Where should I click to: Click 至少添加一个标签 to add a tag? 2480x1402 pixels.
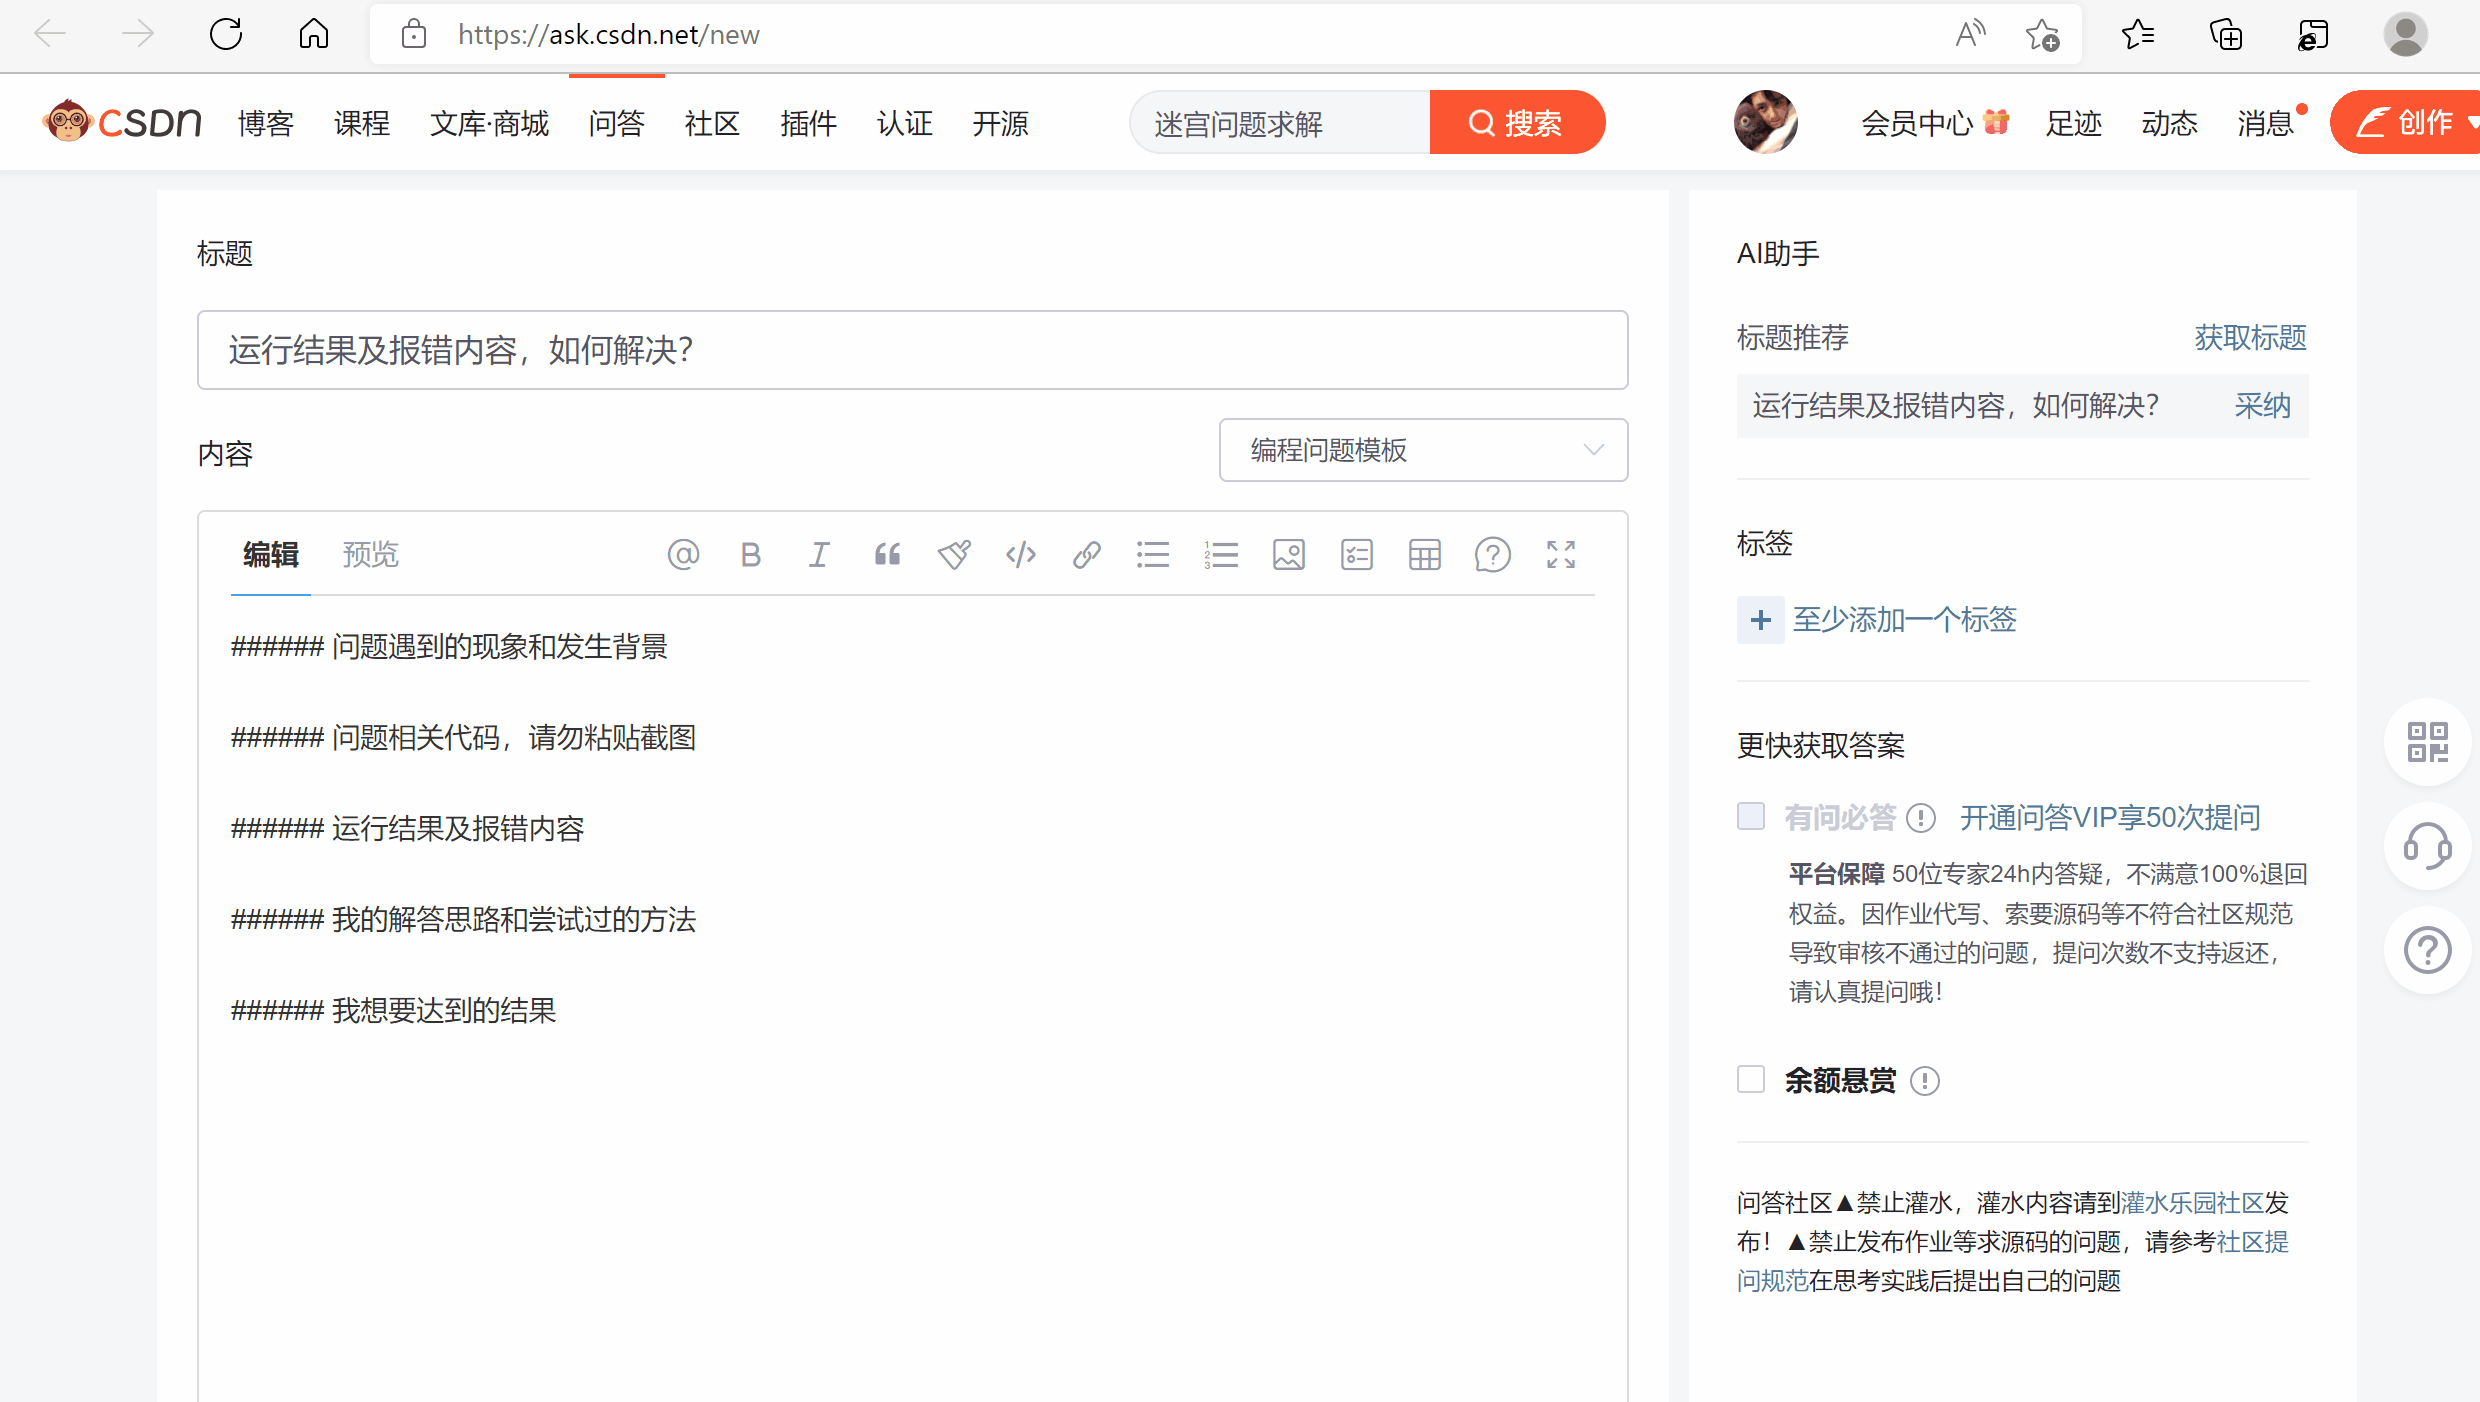(x=1903, y=620)
